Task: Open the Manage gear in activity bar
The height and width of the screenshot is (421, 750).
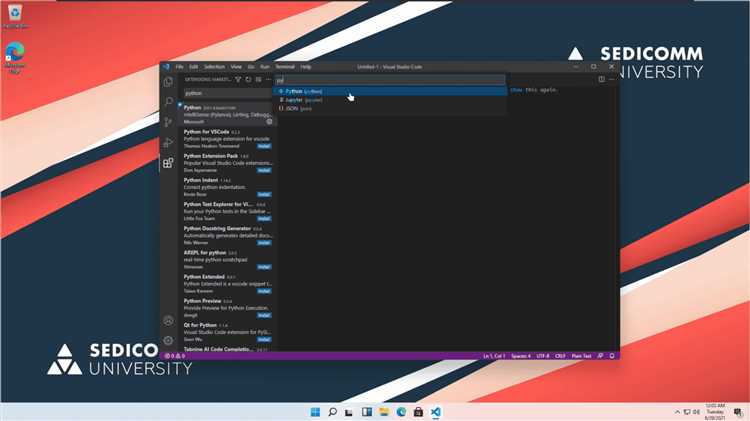Action: tap(168, 341)
